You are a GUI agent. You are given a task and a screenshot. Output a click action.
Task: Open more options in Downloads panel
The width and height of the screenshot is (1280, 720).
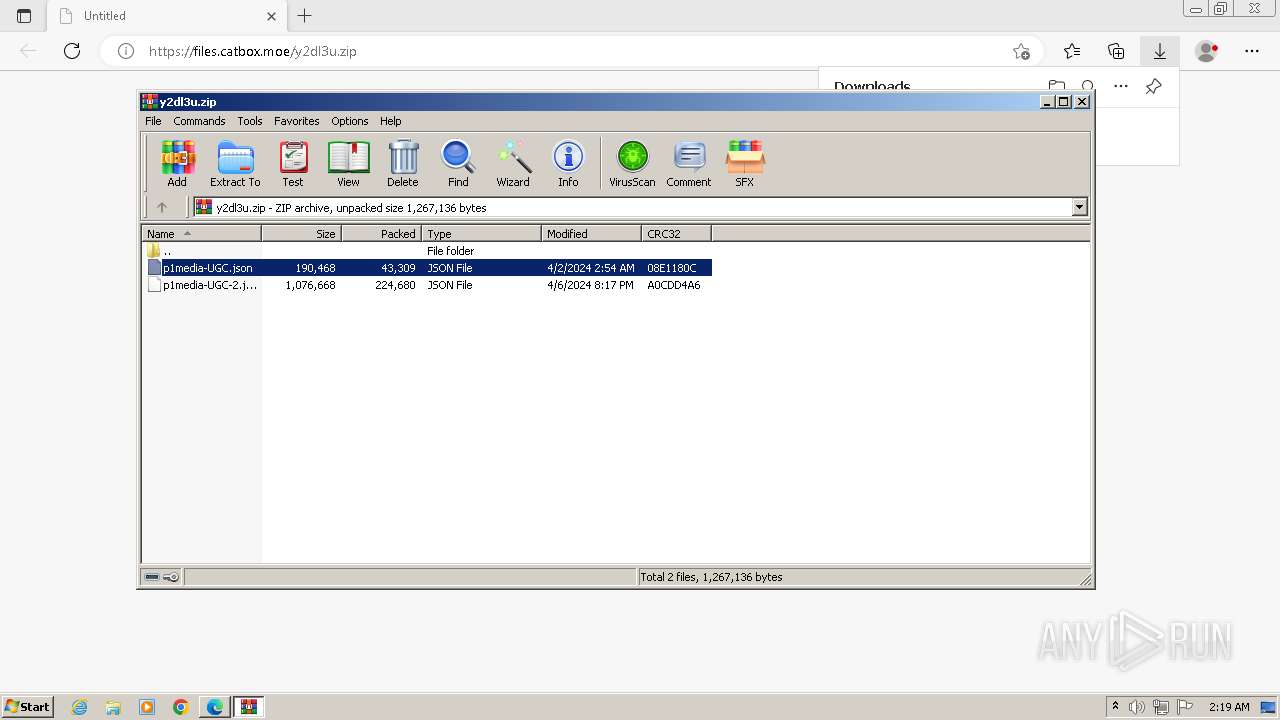(x=1121, y=86)
